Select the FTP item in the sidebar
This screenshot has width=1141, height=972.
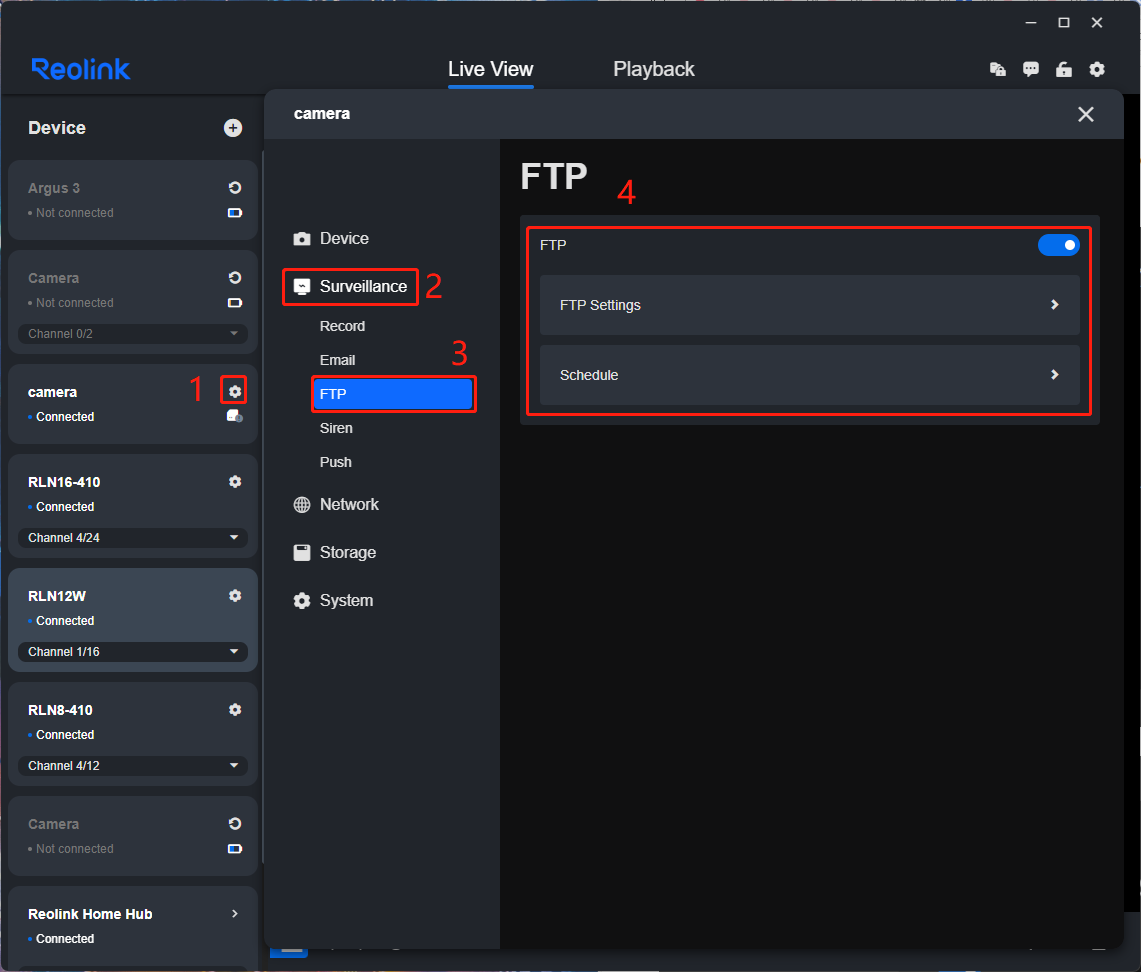coord(394,394)
